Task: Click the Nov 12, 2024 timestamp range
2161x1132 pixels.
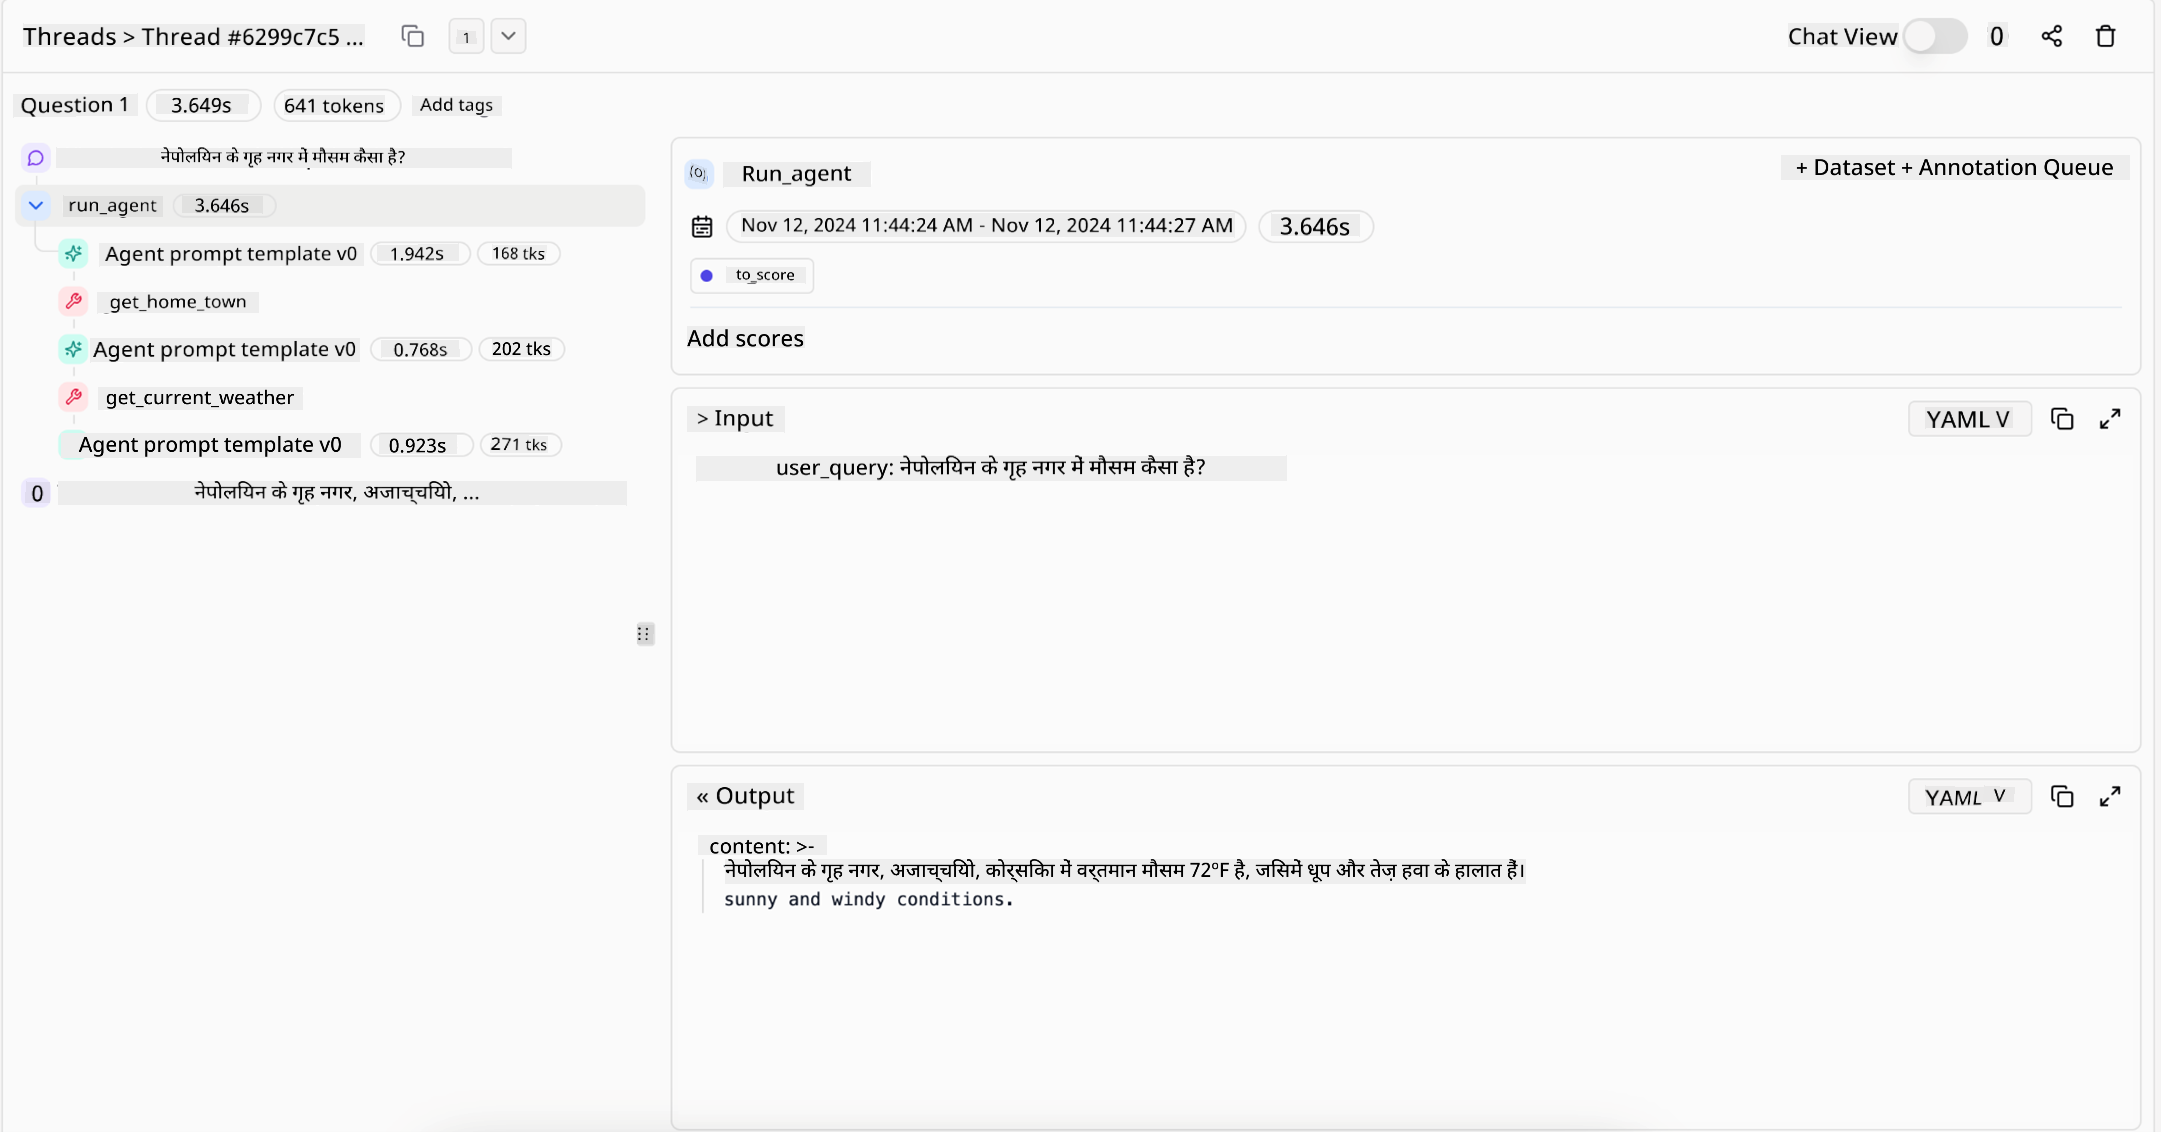Action: pyautogui.click(x=986, y=226)
